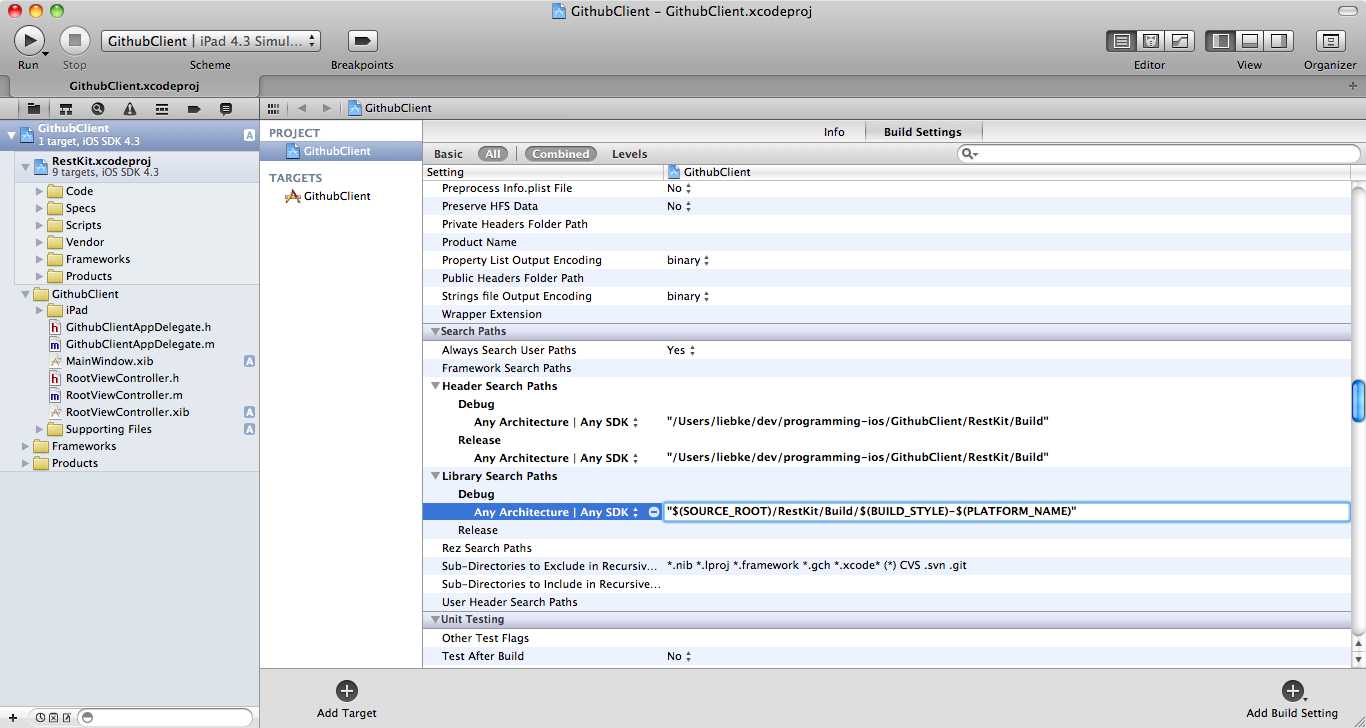Show the Search navigator
The image size is (1366, 728).
coord(98,108)
